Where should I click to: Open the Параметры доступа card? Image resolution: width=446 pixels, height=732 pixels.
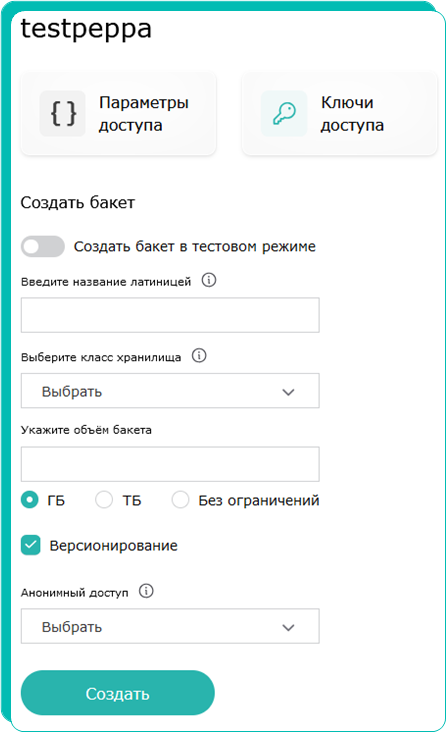(118, 113)
